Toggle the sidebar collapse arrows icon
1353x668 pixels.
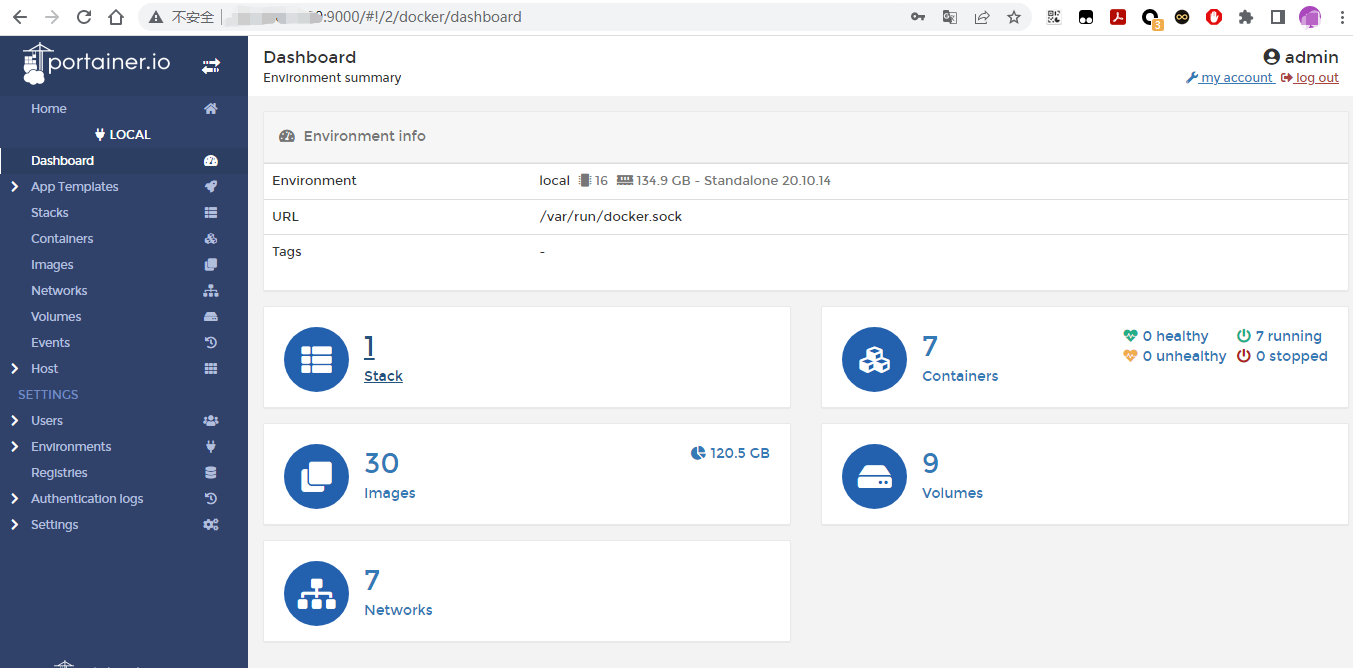pos(211,66)
